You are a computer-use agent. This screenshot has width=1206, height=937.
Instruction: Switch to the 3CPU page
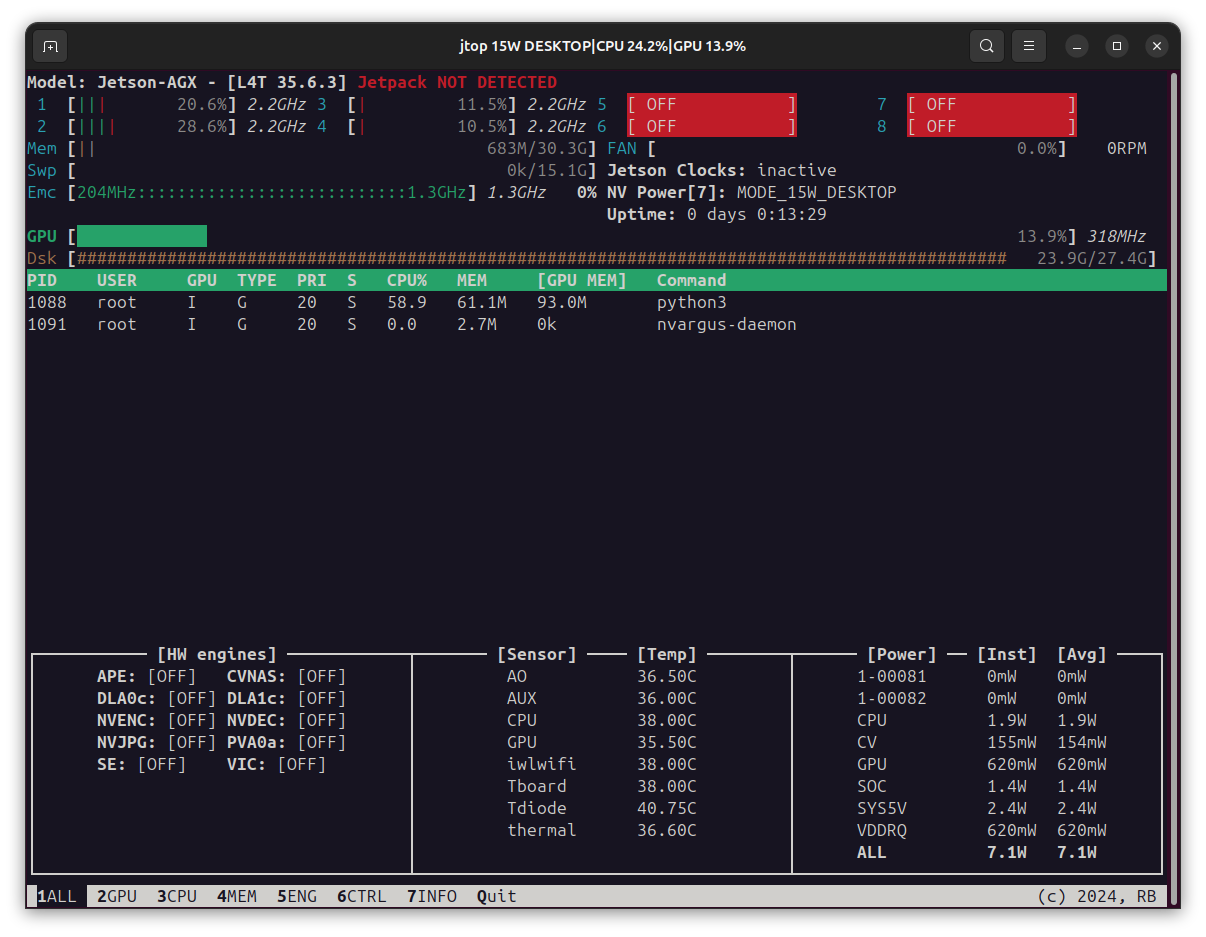point(177,896)
